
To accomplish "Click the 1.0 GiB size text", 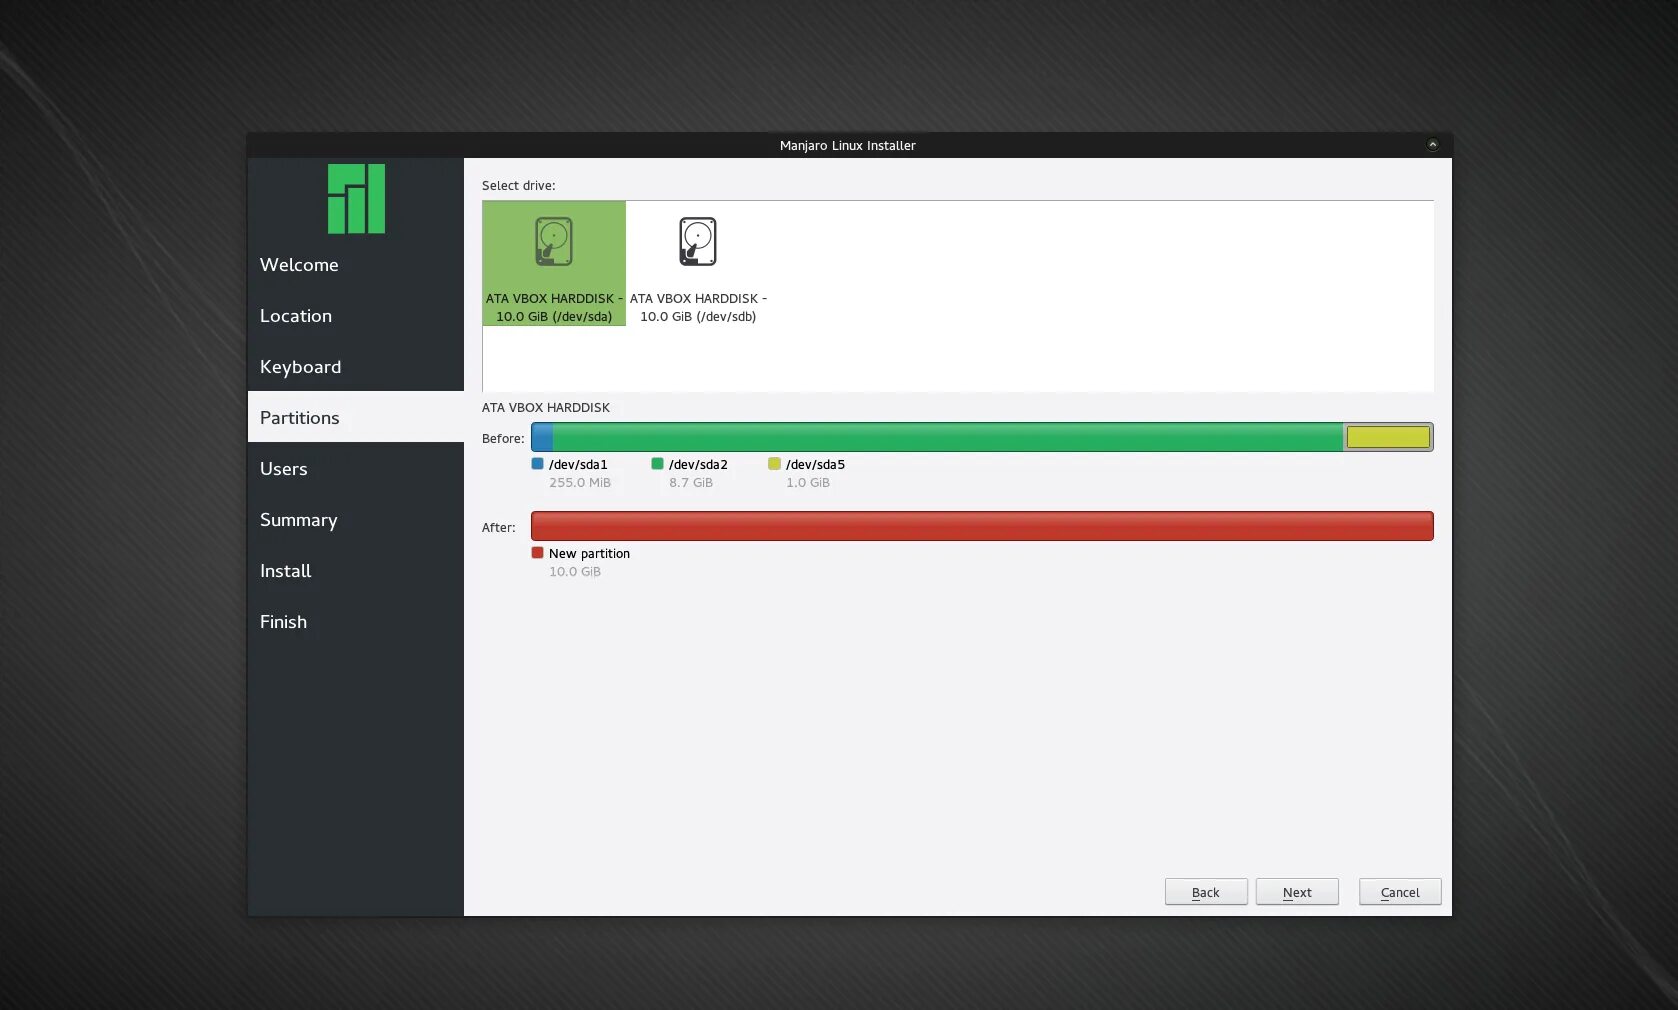I will [808, 483].
